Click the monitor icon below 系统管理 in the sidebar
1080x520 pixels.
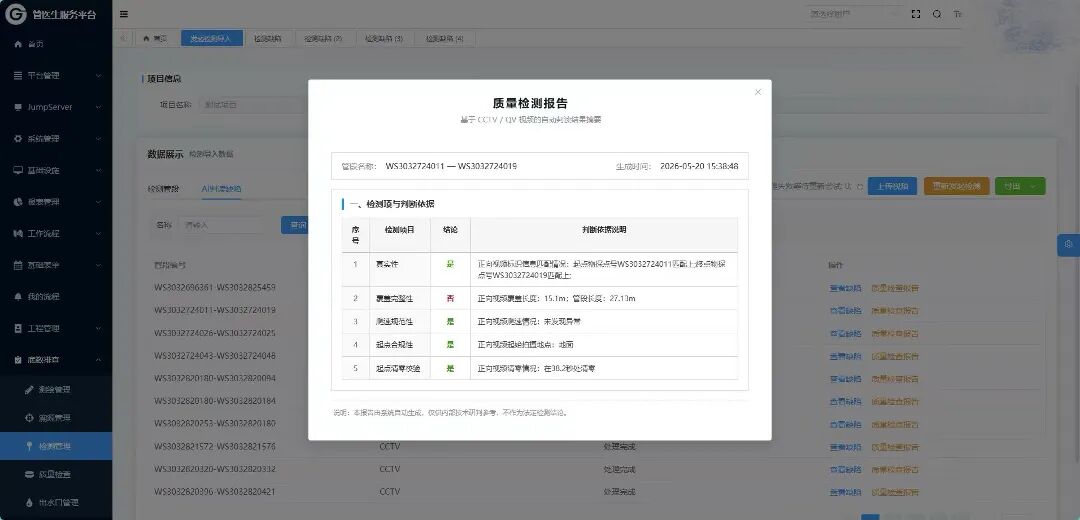tap(18, 170)
